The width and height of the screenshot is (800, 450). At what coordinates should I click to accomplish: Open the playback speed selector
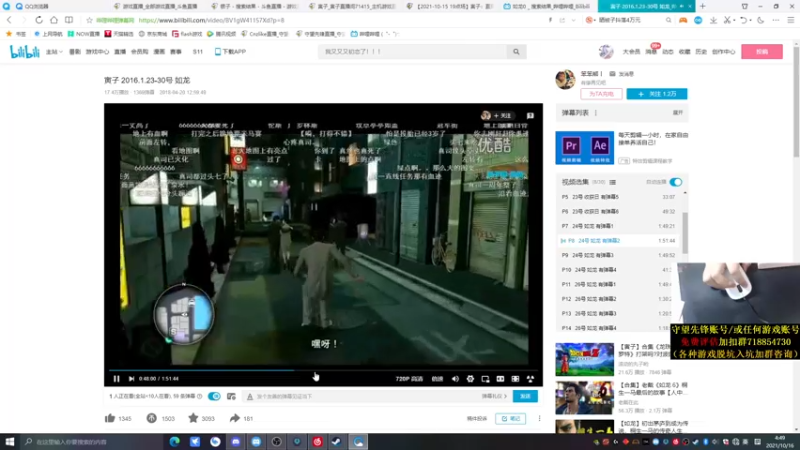(x=437, y=379)
